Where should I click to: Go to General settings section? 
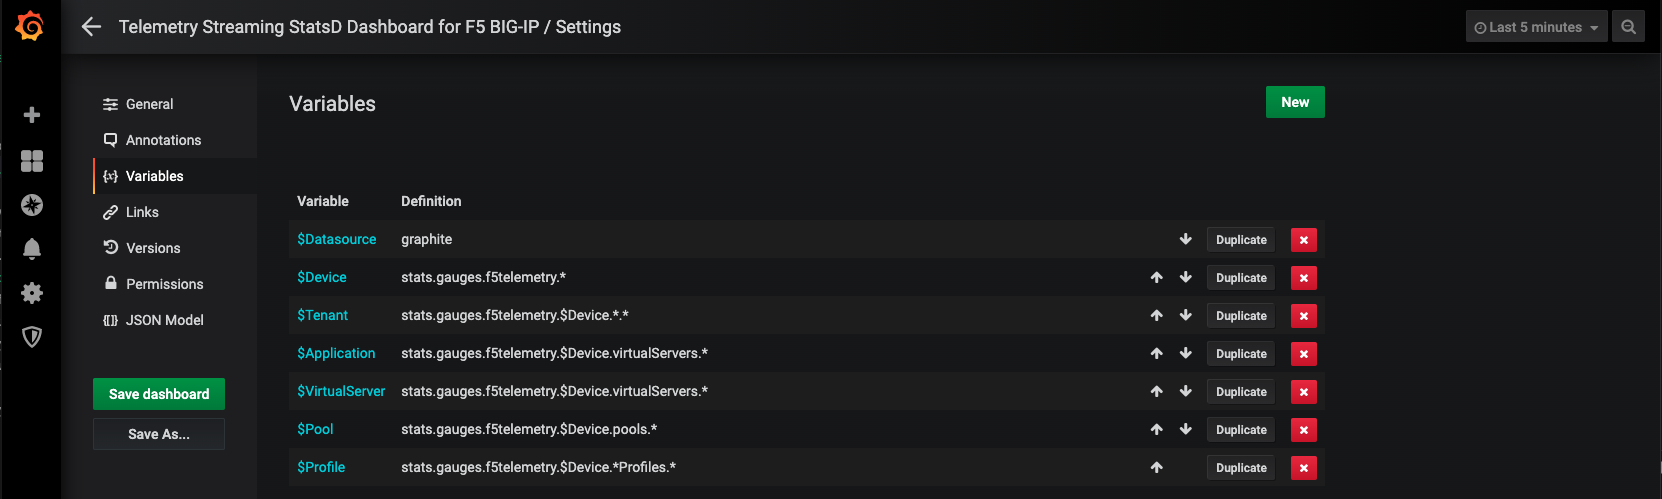[x=149, y=104]
